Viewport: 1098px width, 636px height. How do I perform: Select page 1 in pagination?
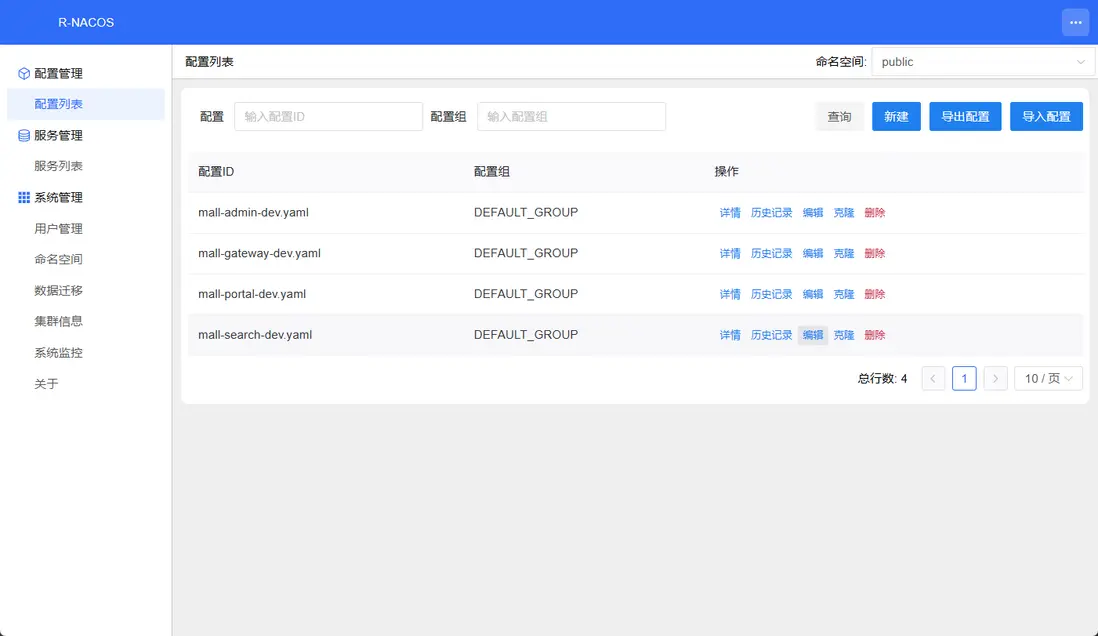(964, 378)
